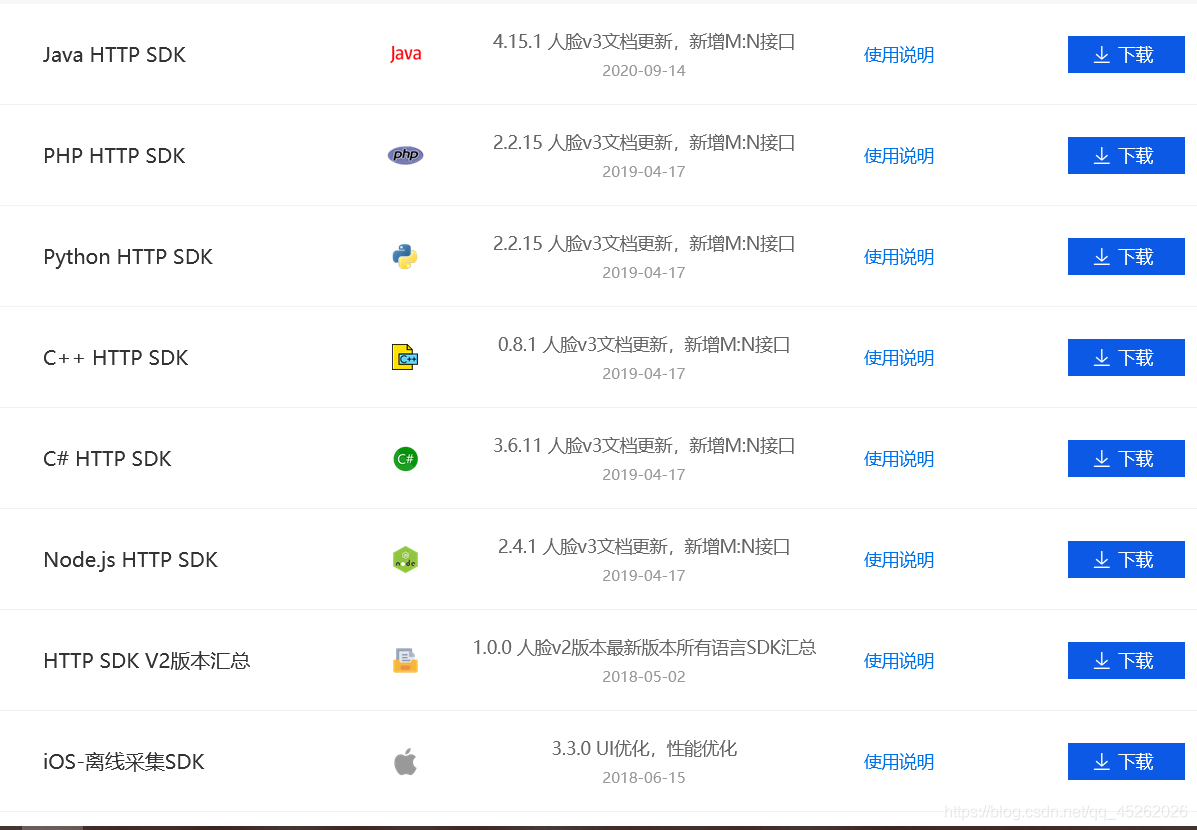Click the 0.8.1 version description text
Screen dimensions: 1197x830
tap(644, 344)
